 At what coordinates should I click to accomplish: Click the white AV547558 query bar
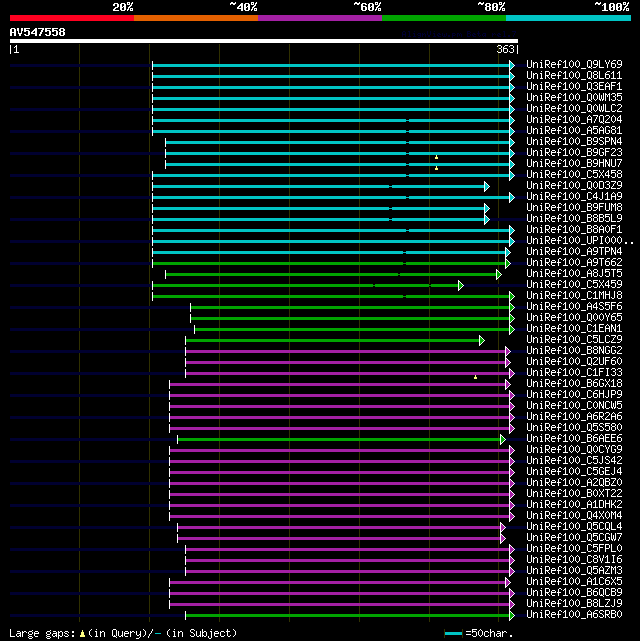[x=264, y=41]
